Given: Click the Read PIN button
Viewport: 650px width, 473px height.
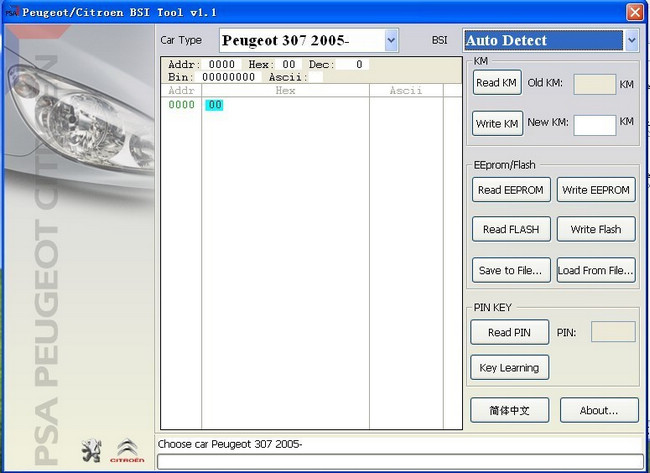Looking at the screenshot, I should [509, 332].
